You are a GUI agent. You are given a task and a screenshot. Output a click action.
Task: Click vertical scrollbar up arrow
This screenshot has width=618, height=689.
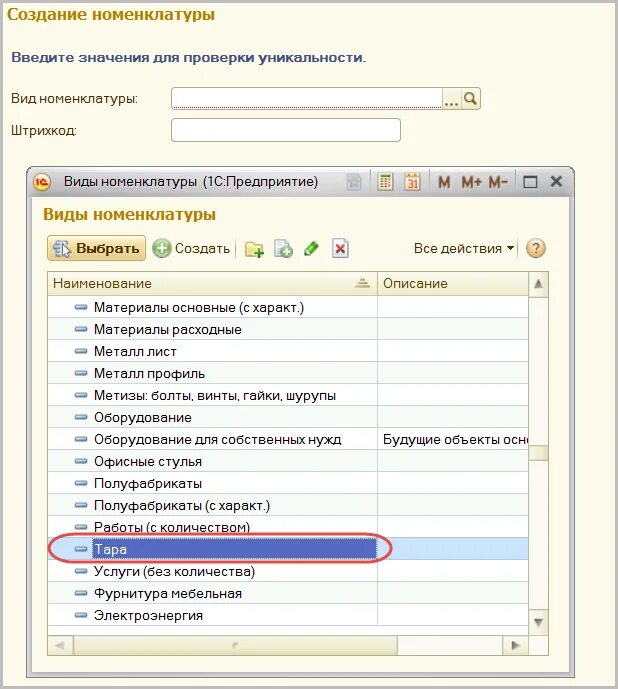click(538, 284)
